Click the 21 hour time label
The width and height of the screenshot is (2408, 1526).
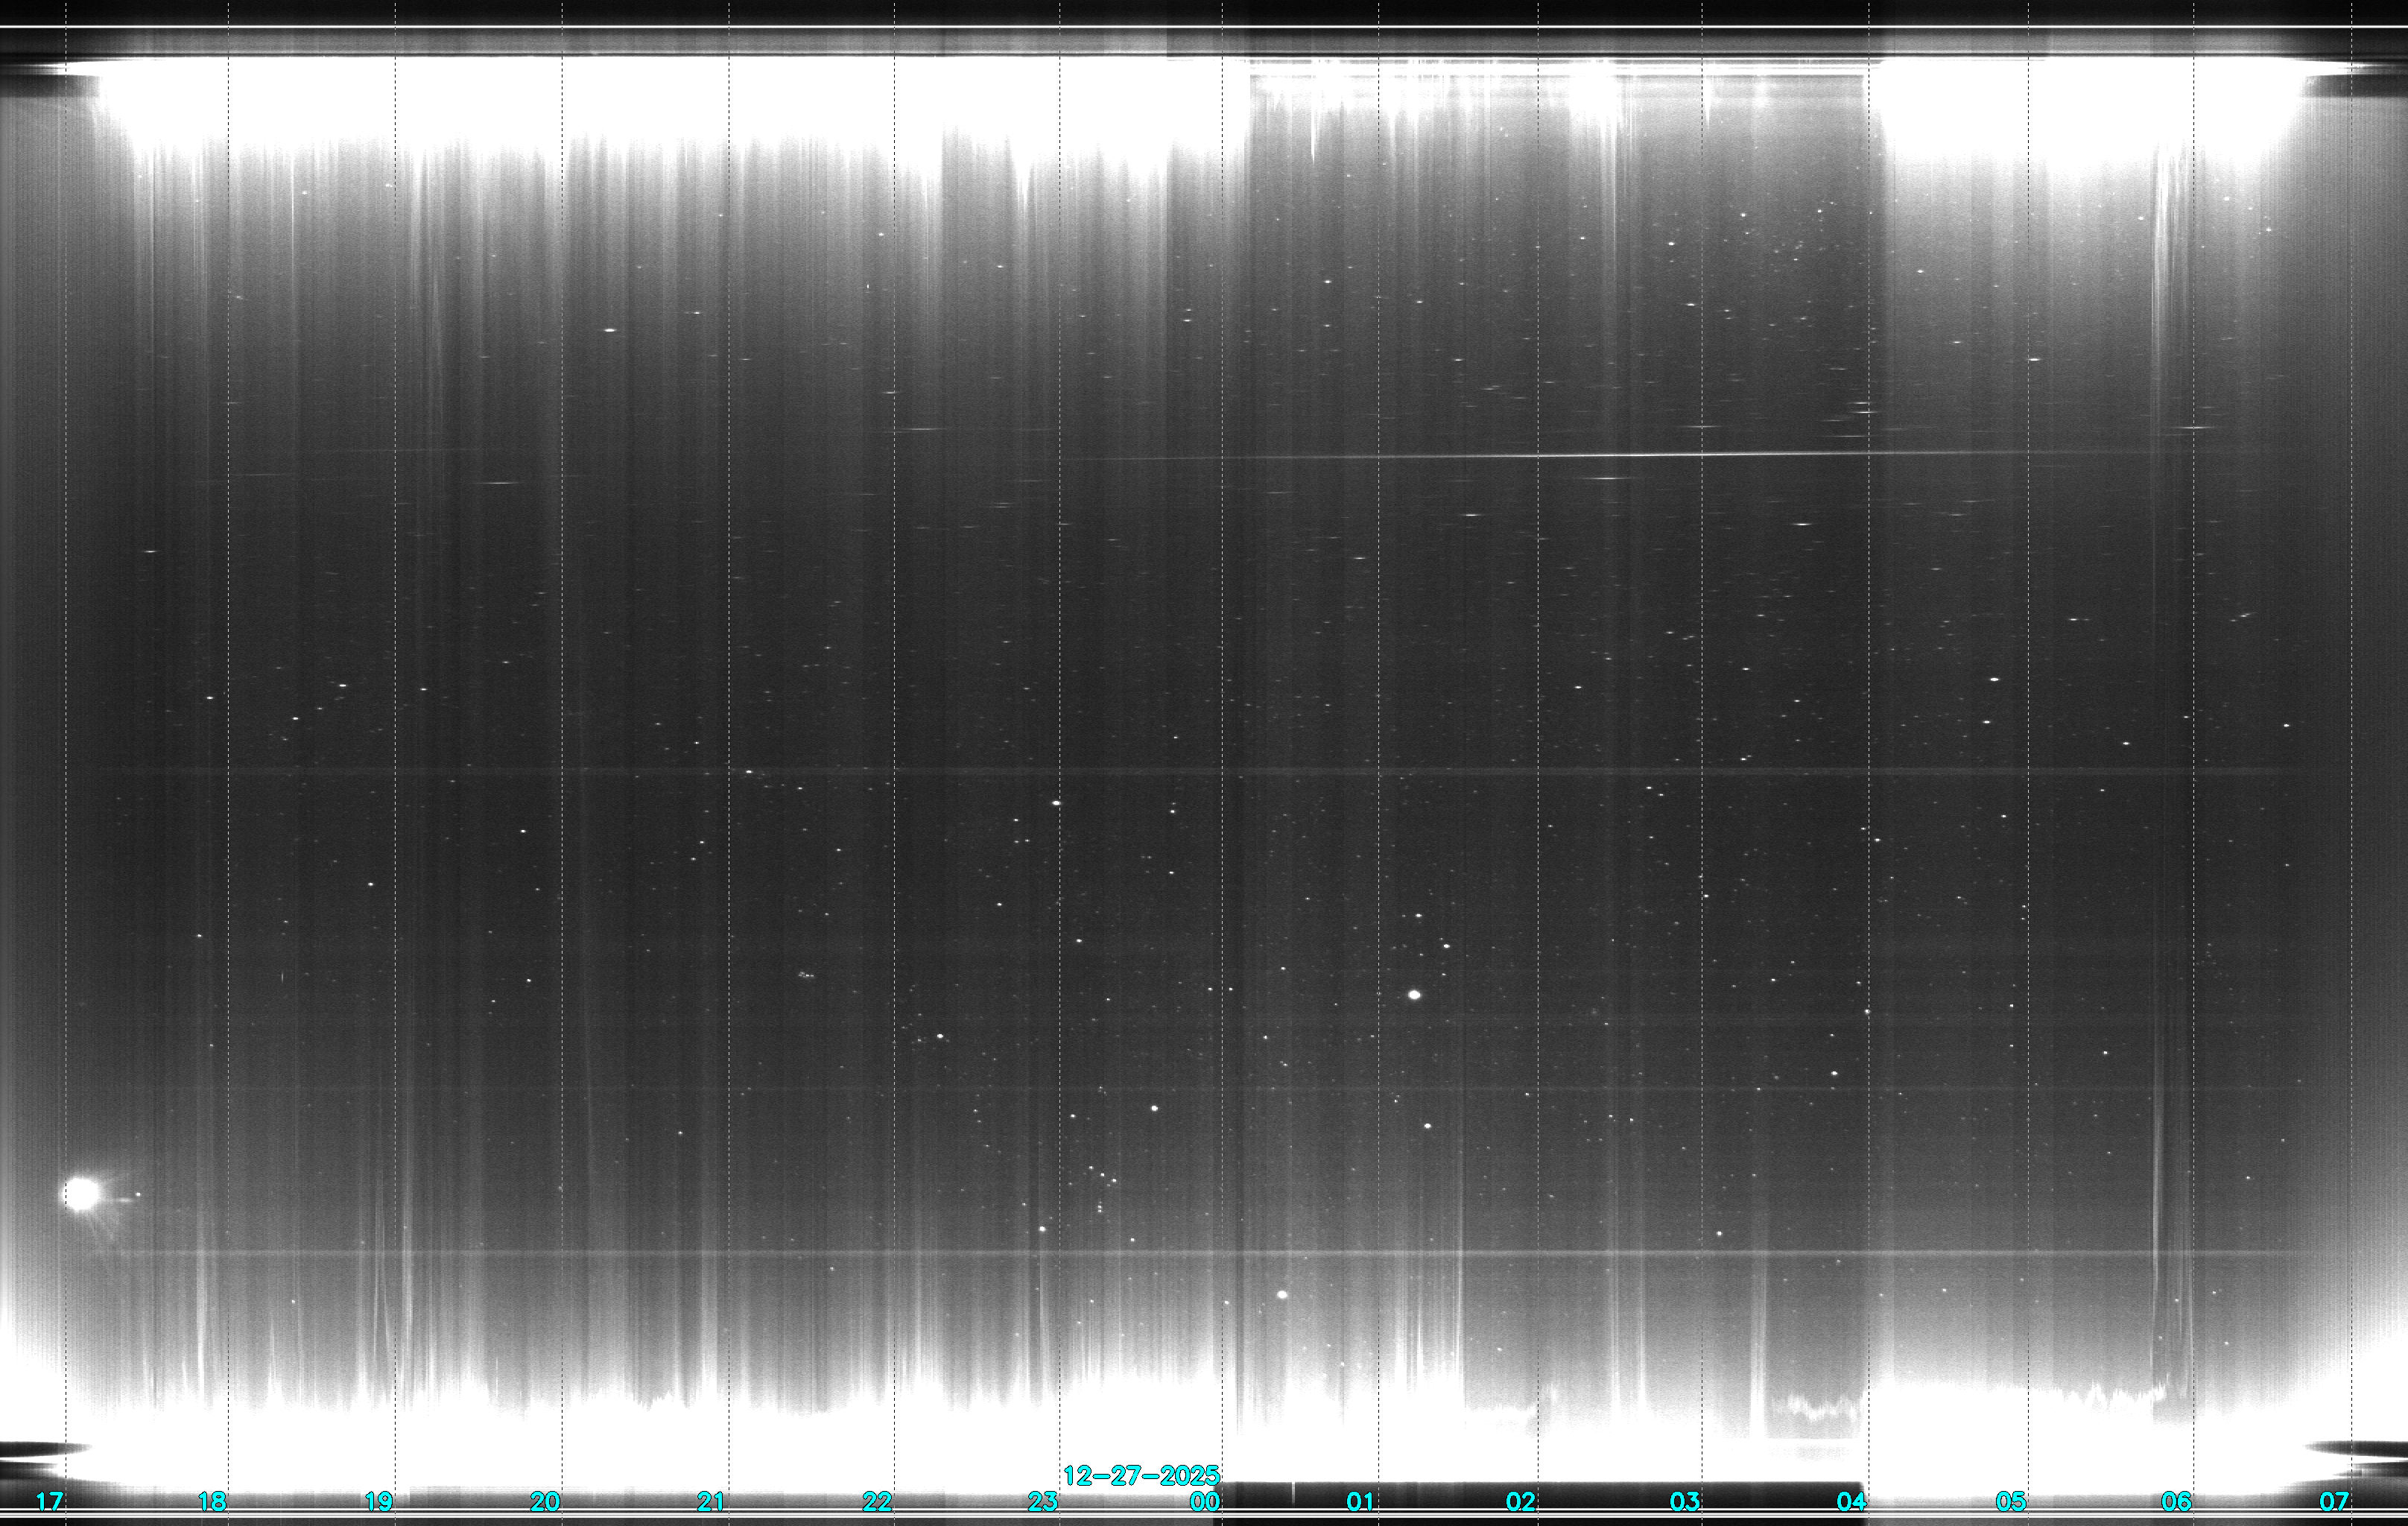tap(711, 1501)
